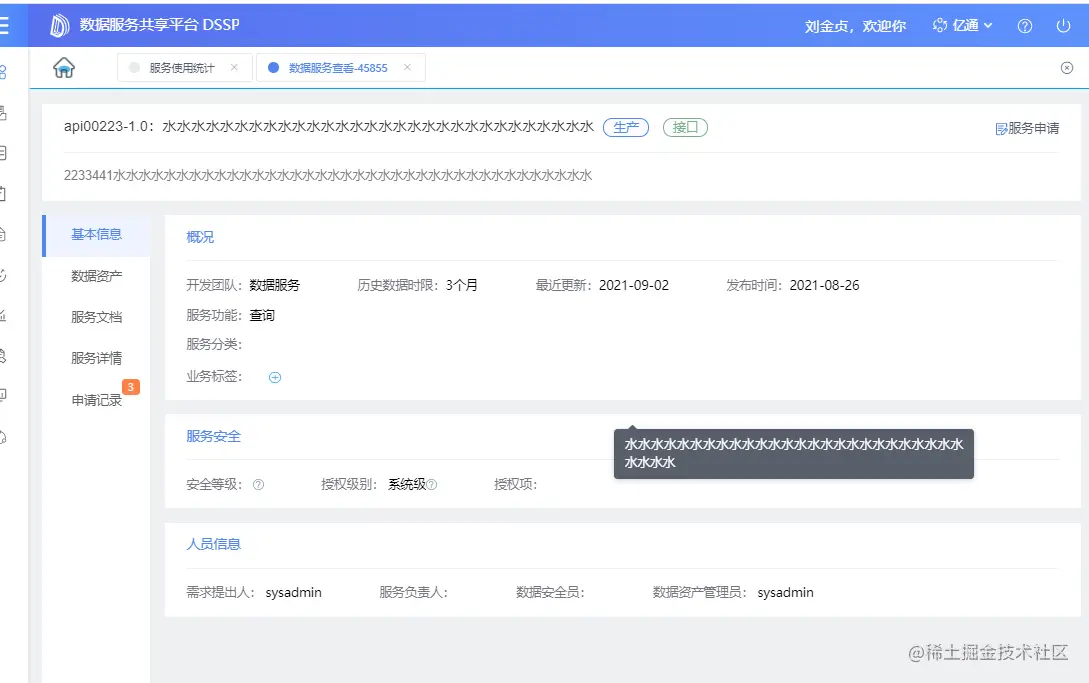
Task: Click the 服务功能 value 查询
Action: tap(262, 315)
